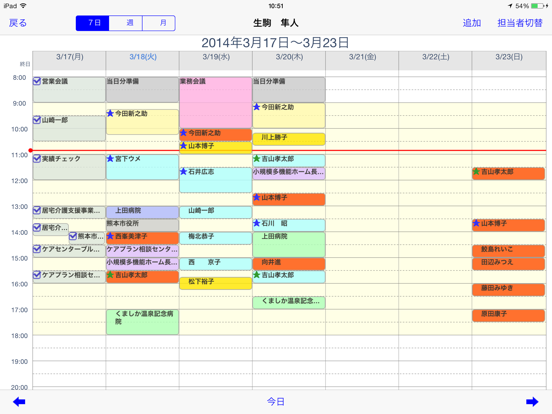Switch to 7日 view tab
This screenshot has width=552, height=414.
(x=93, y=23)
